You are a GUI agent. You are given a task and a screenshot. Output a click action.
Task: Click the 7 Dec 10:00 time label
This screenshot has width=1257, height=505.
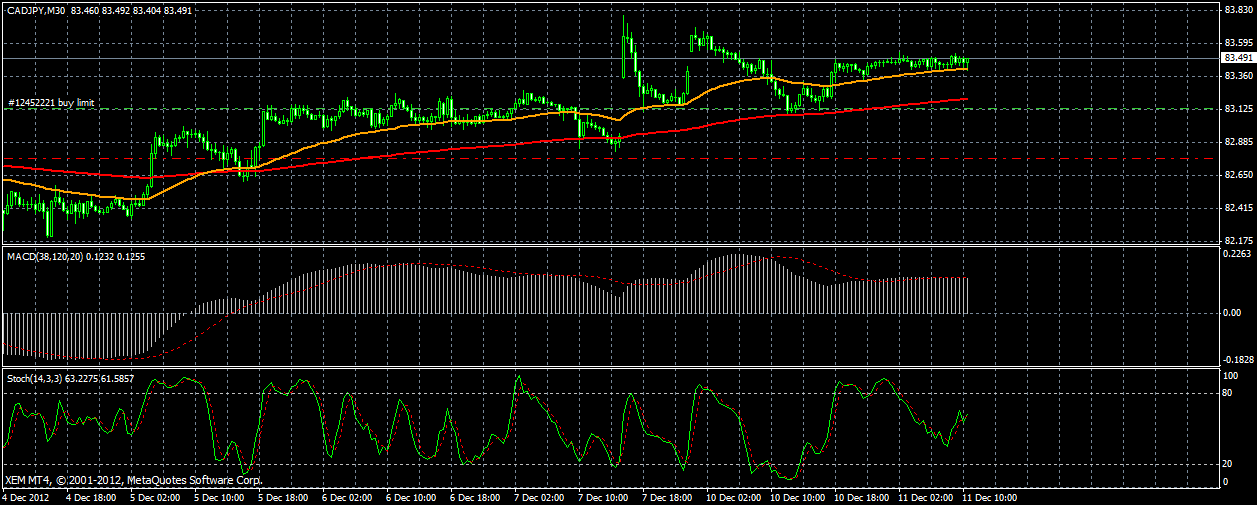tap(602, 496)
